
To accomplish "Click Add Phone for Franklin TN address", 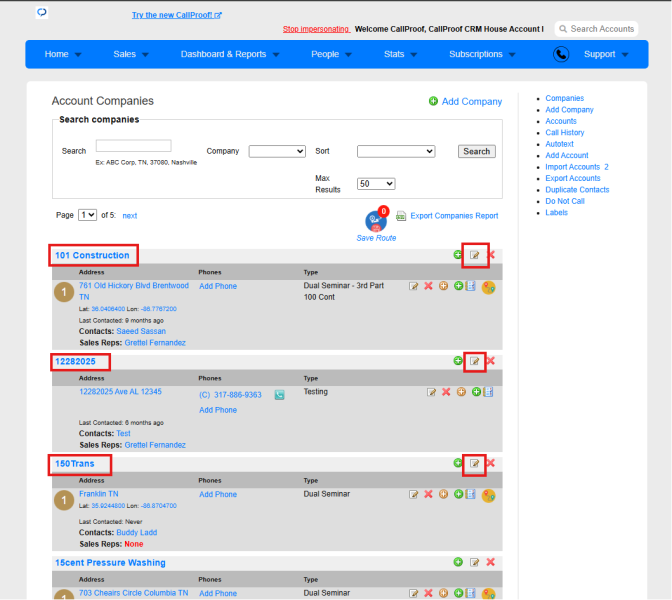I will tap(218, 495).
